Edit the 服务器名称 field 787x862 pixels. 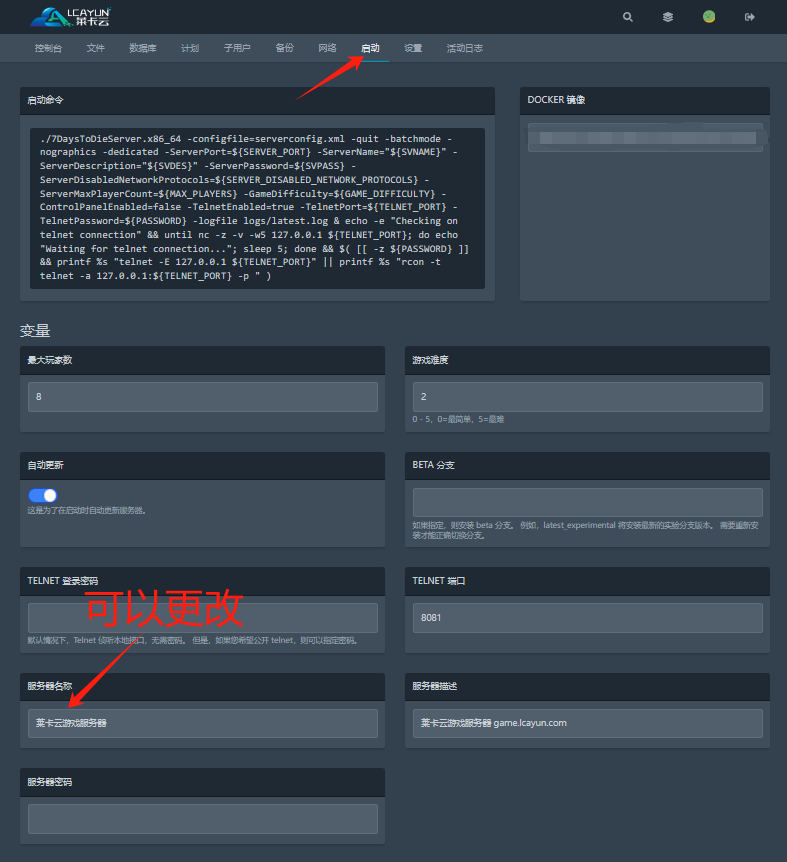[x=203, y=723]
